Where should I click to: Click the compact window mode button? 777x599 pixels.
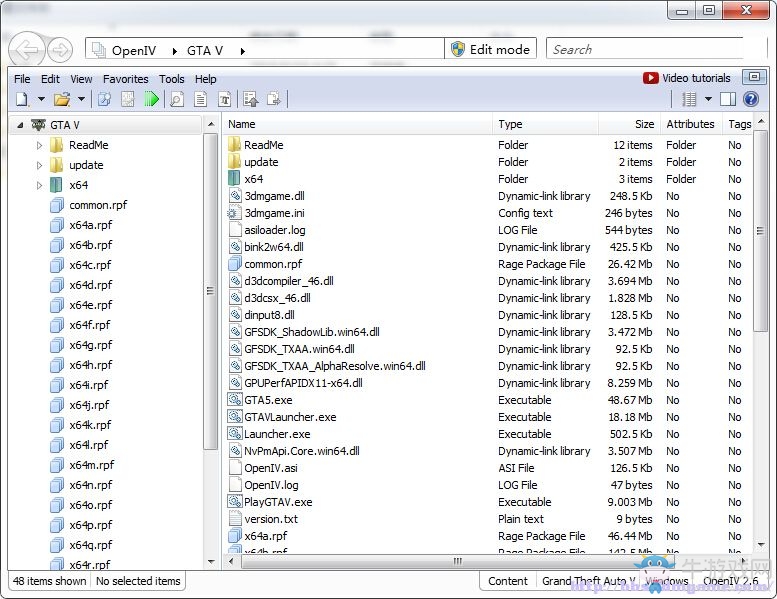754,77
